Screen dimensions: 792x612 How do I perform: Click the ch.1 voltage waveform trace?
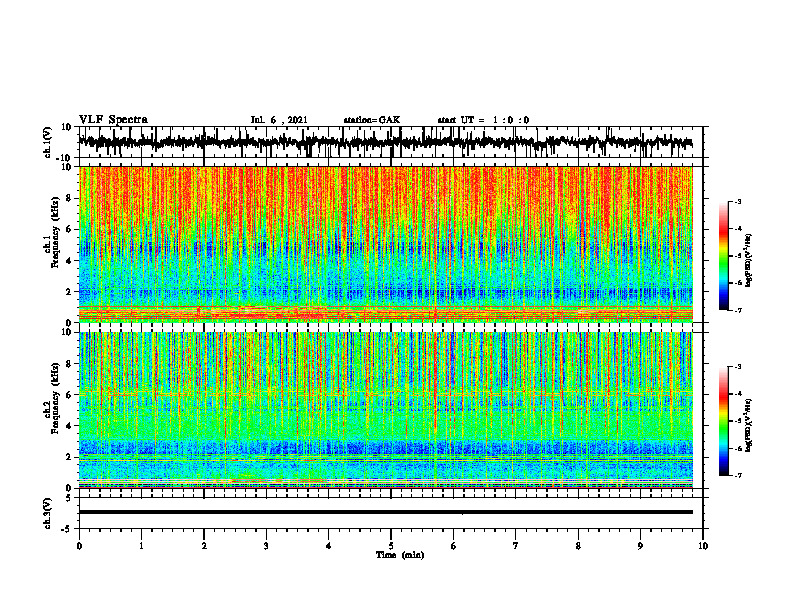tap(385, 142)
